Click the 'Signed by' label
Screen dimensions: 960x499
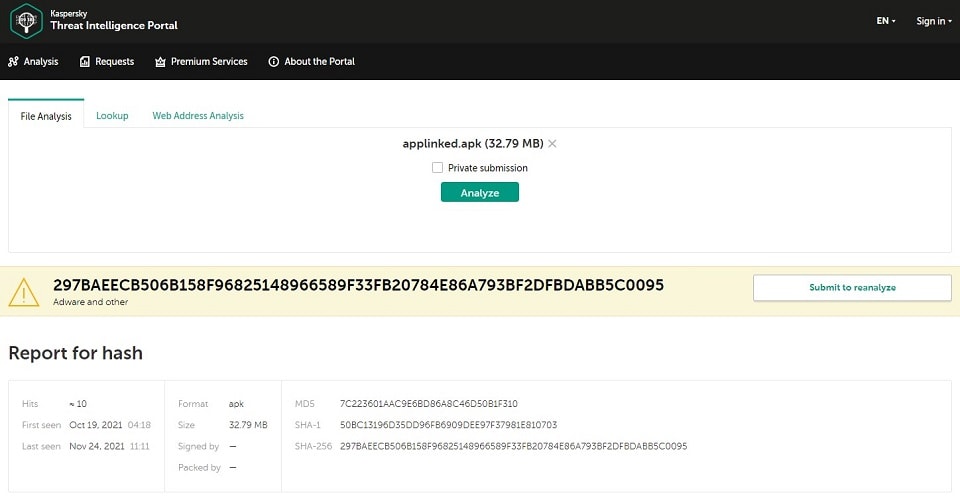pyautogui.click(x=198, y=446)
